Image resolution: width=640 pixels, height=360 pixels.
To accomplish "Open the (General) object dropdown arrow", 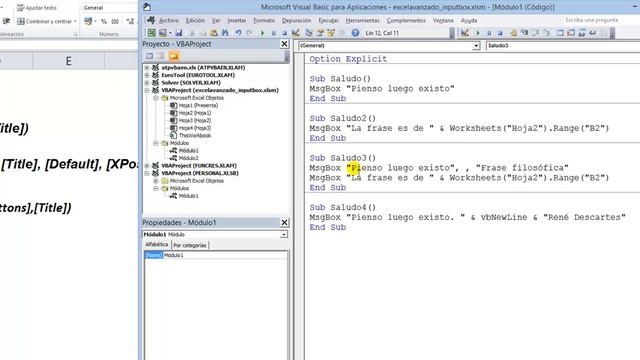I will pos(476,46).
